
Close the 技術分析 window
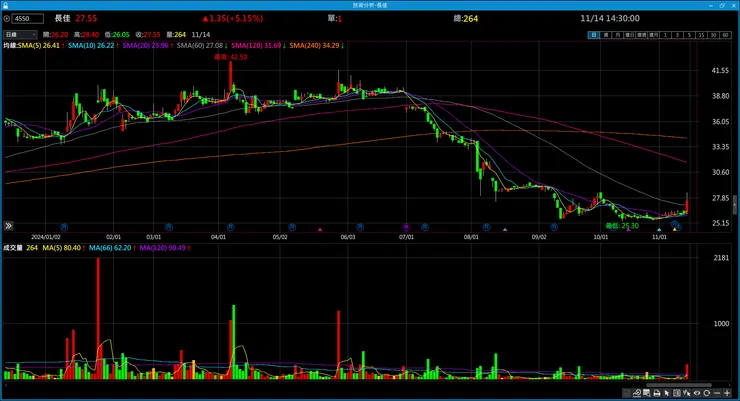click(x=734, y=5)
